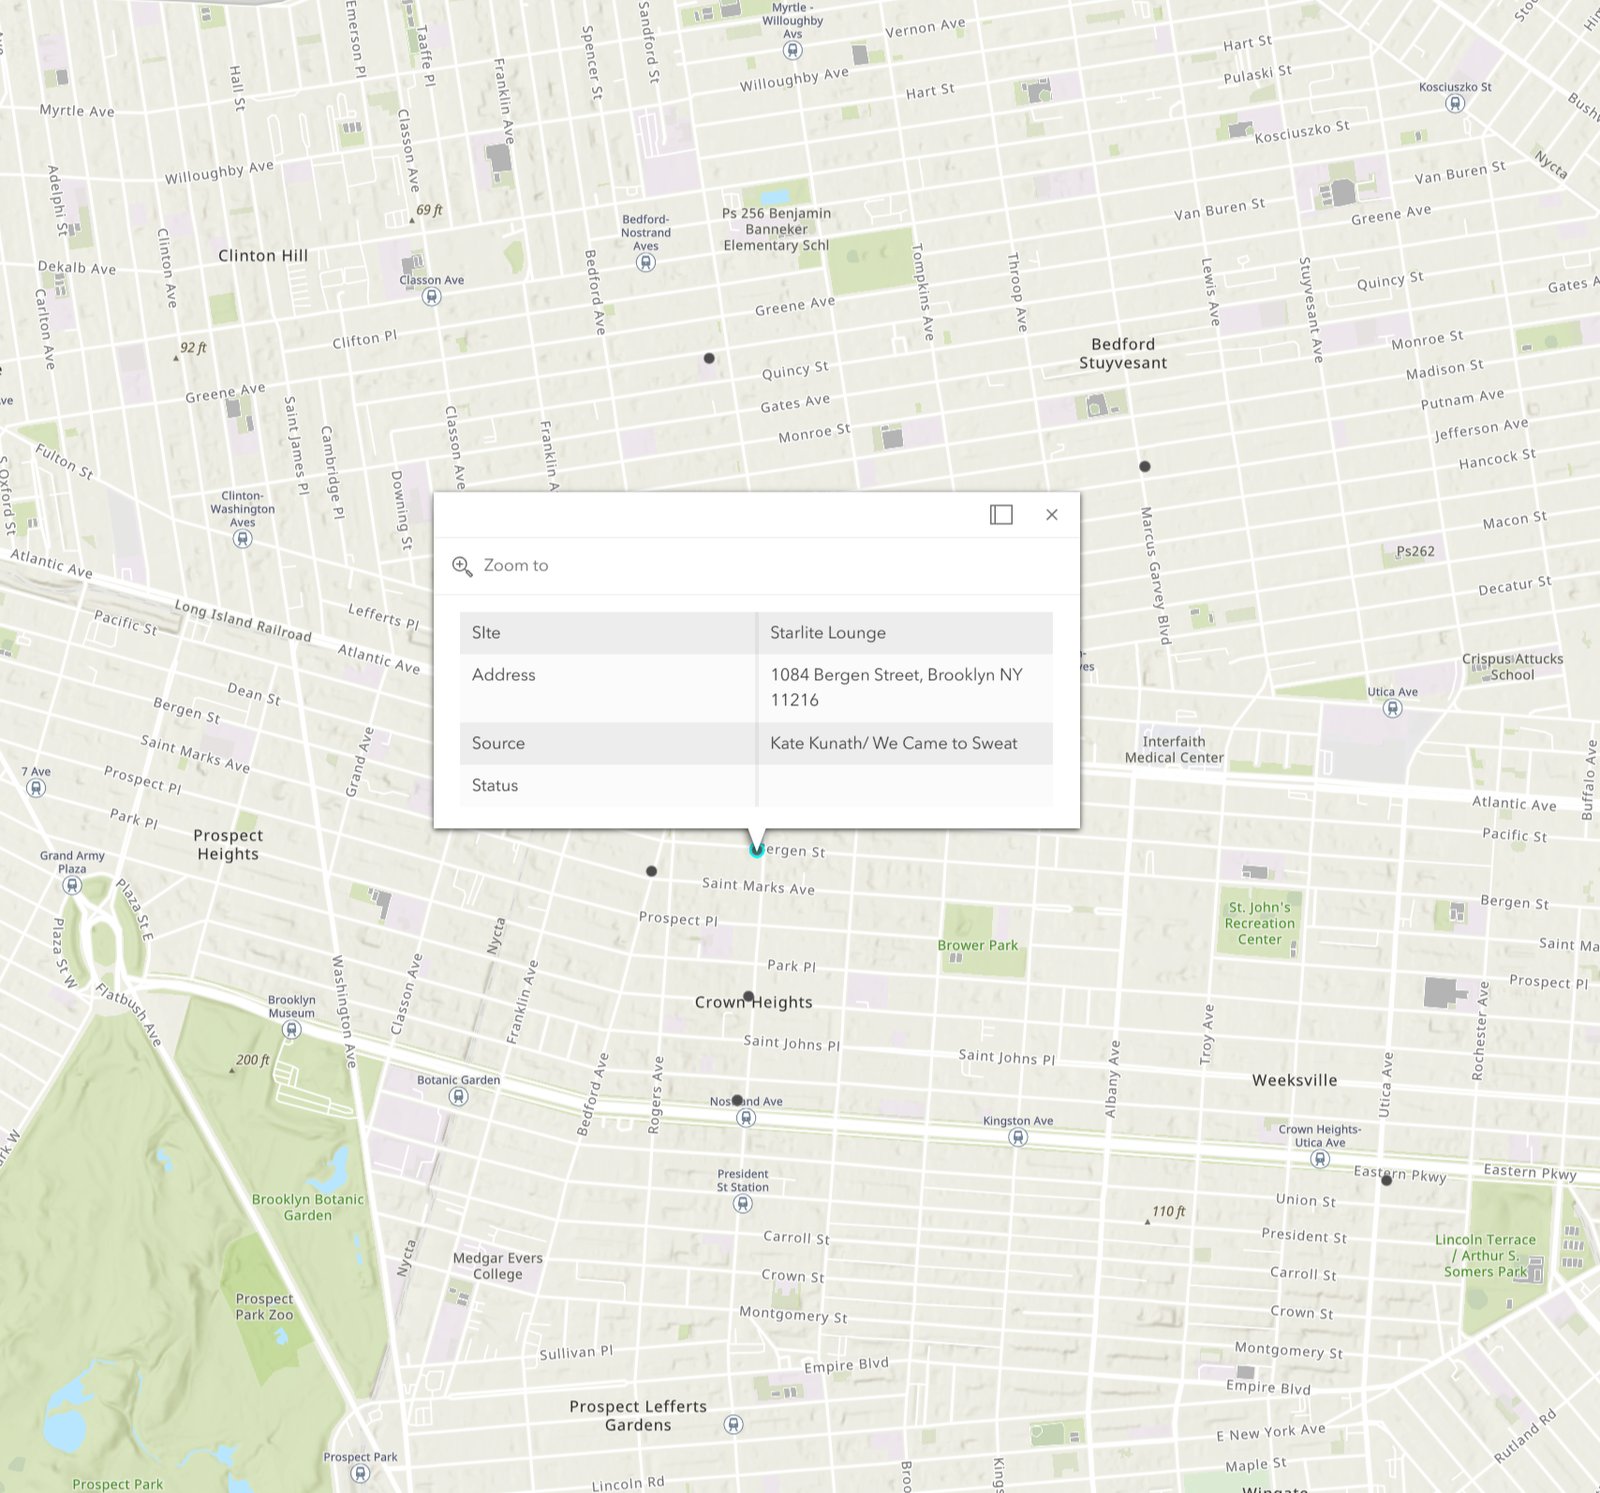Click the "Weeksville" neighborhood label

(1294, 1080)
